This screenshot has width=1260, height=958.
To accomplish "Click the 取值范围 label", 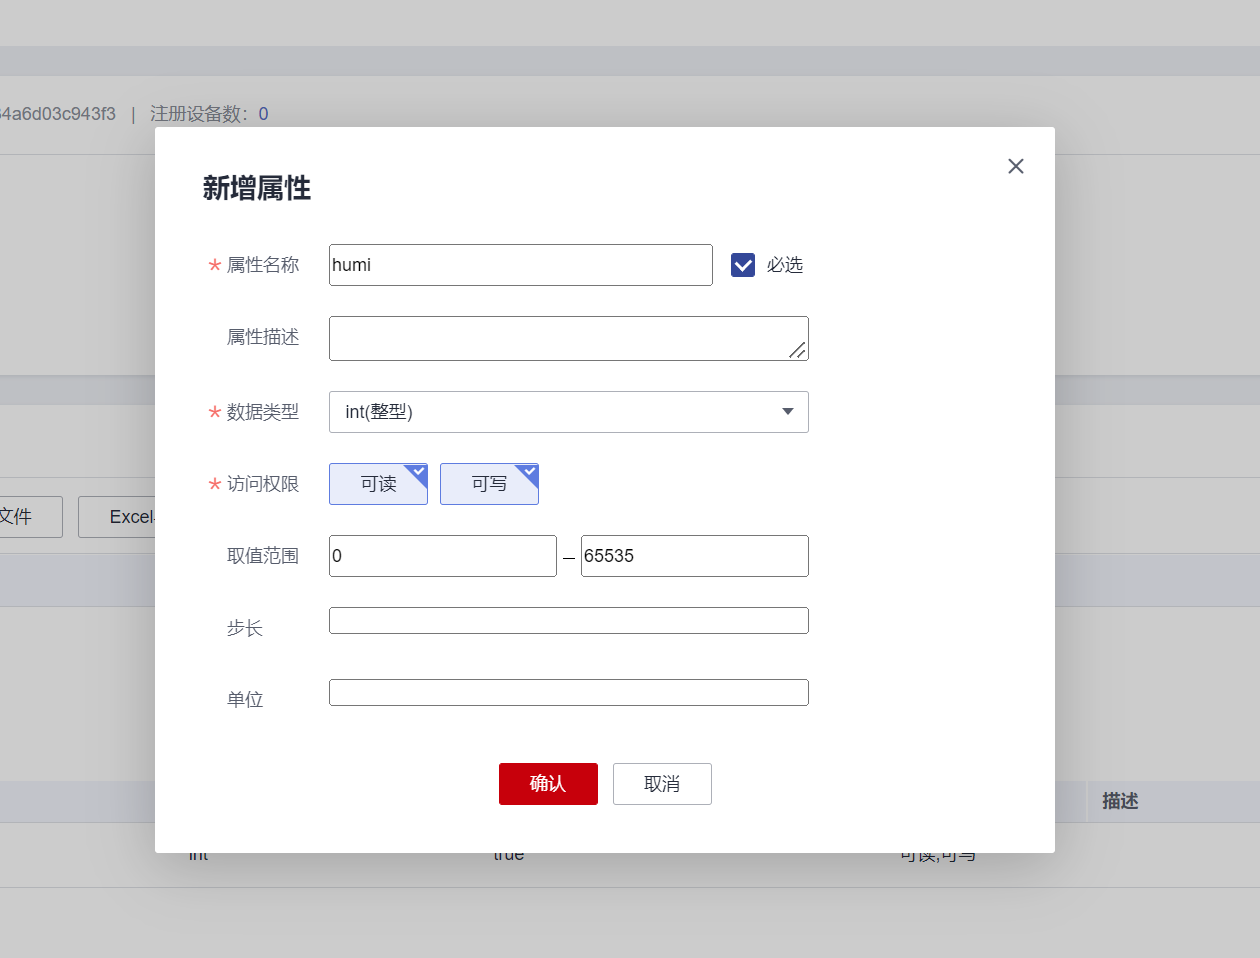I will [x=263, y=556].
